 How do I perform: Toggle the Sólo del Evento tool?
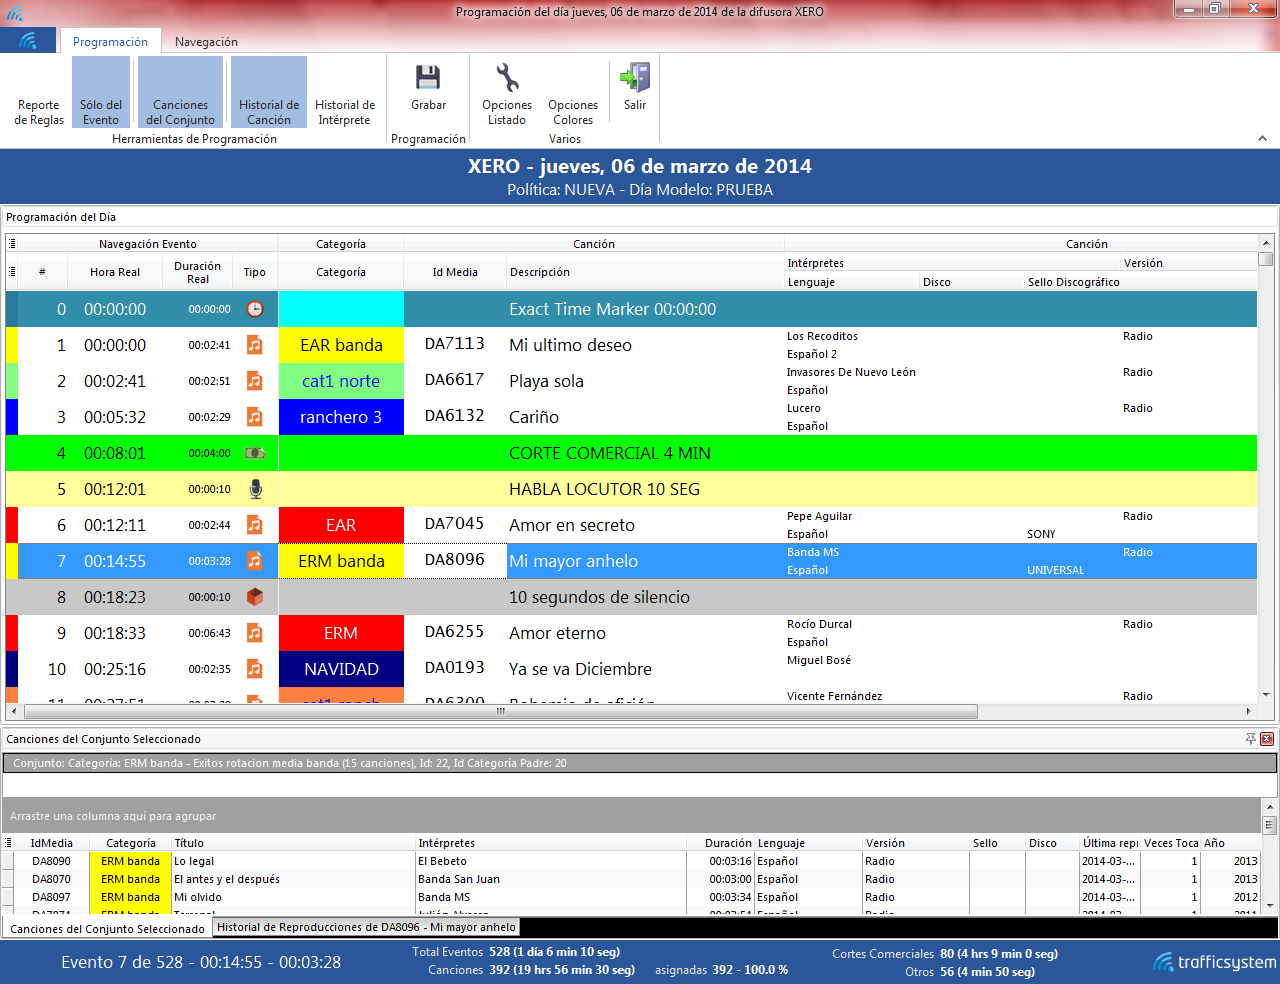point(101,93)
